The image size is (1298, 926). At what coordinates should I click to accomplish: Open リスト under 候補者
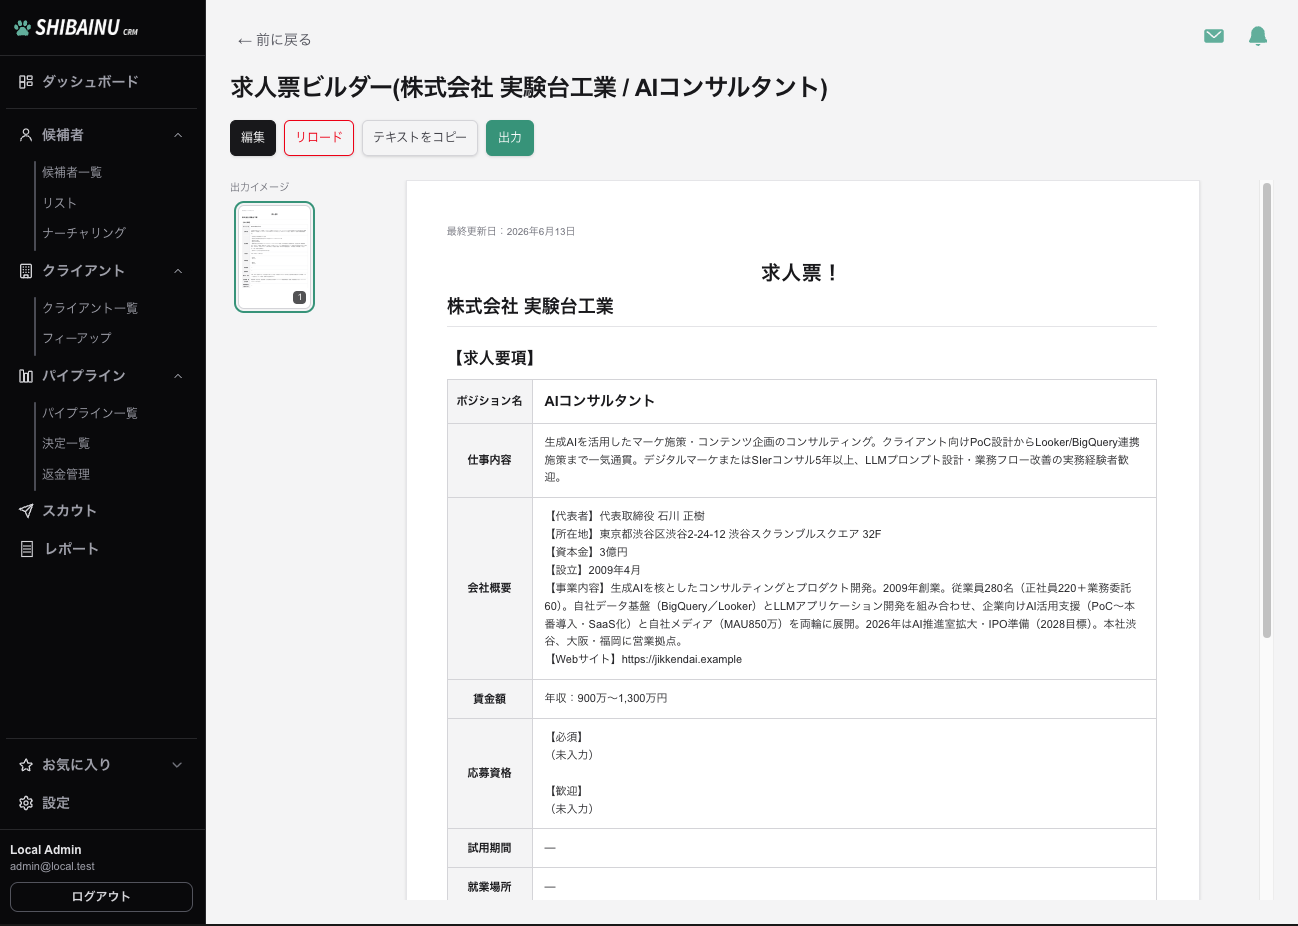59,203
